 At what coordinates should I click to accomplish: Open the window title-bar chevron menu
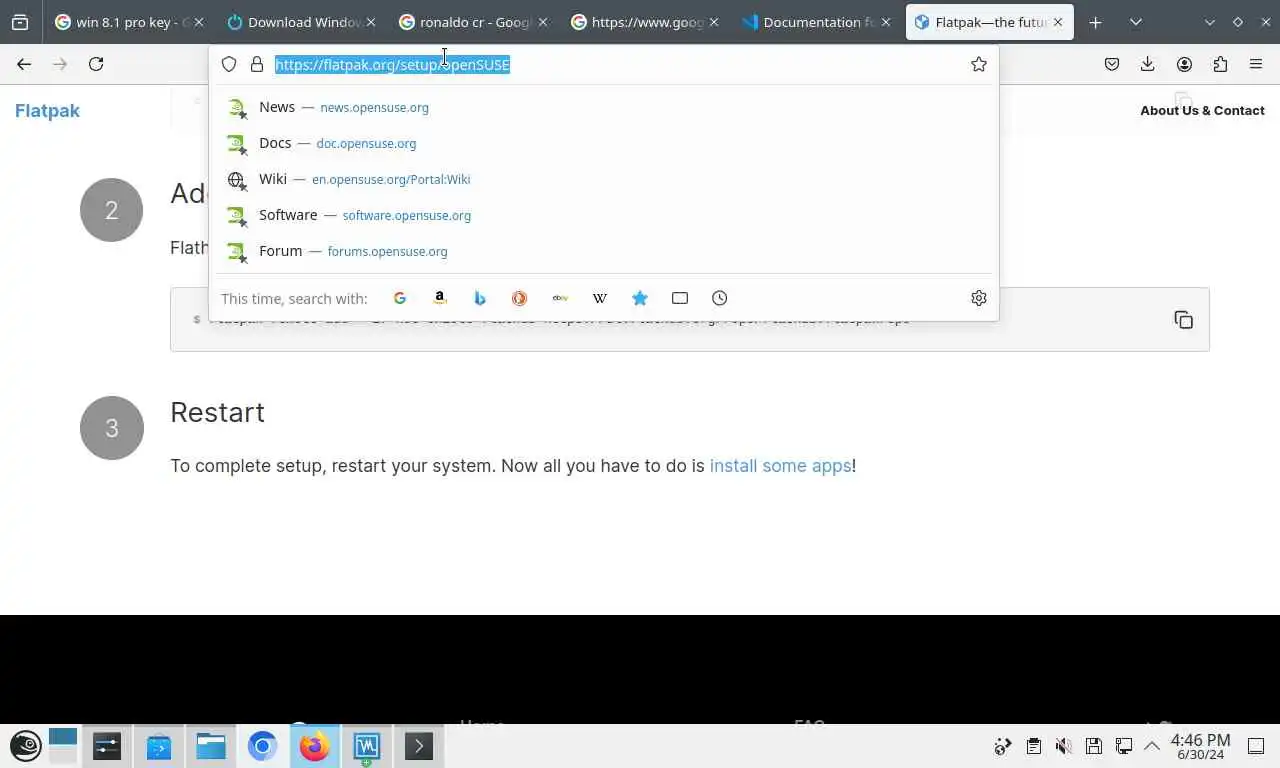coord(1210,22)
